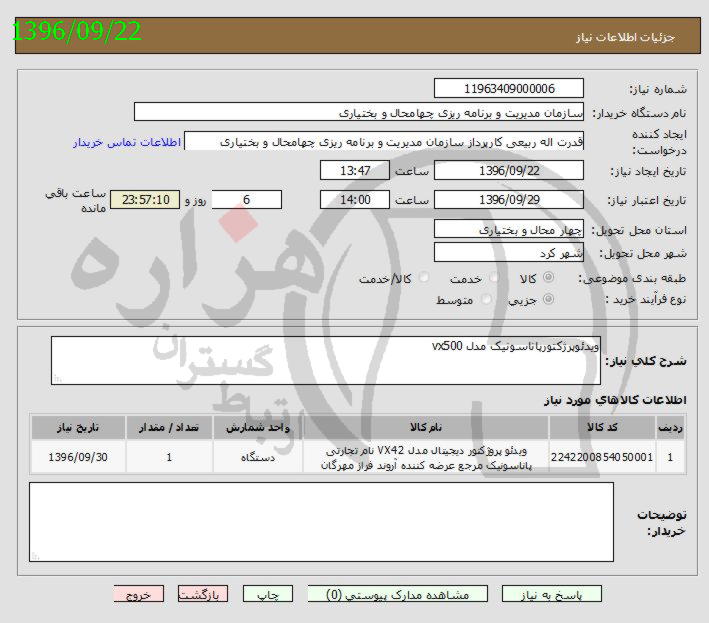Click the تعداد / مقدار column header

[169, 427]
